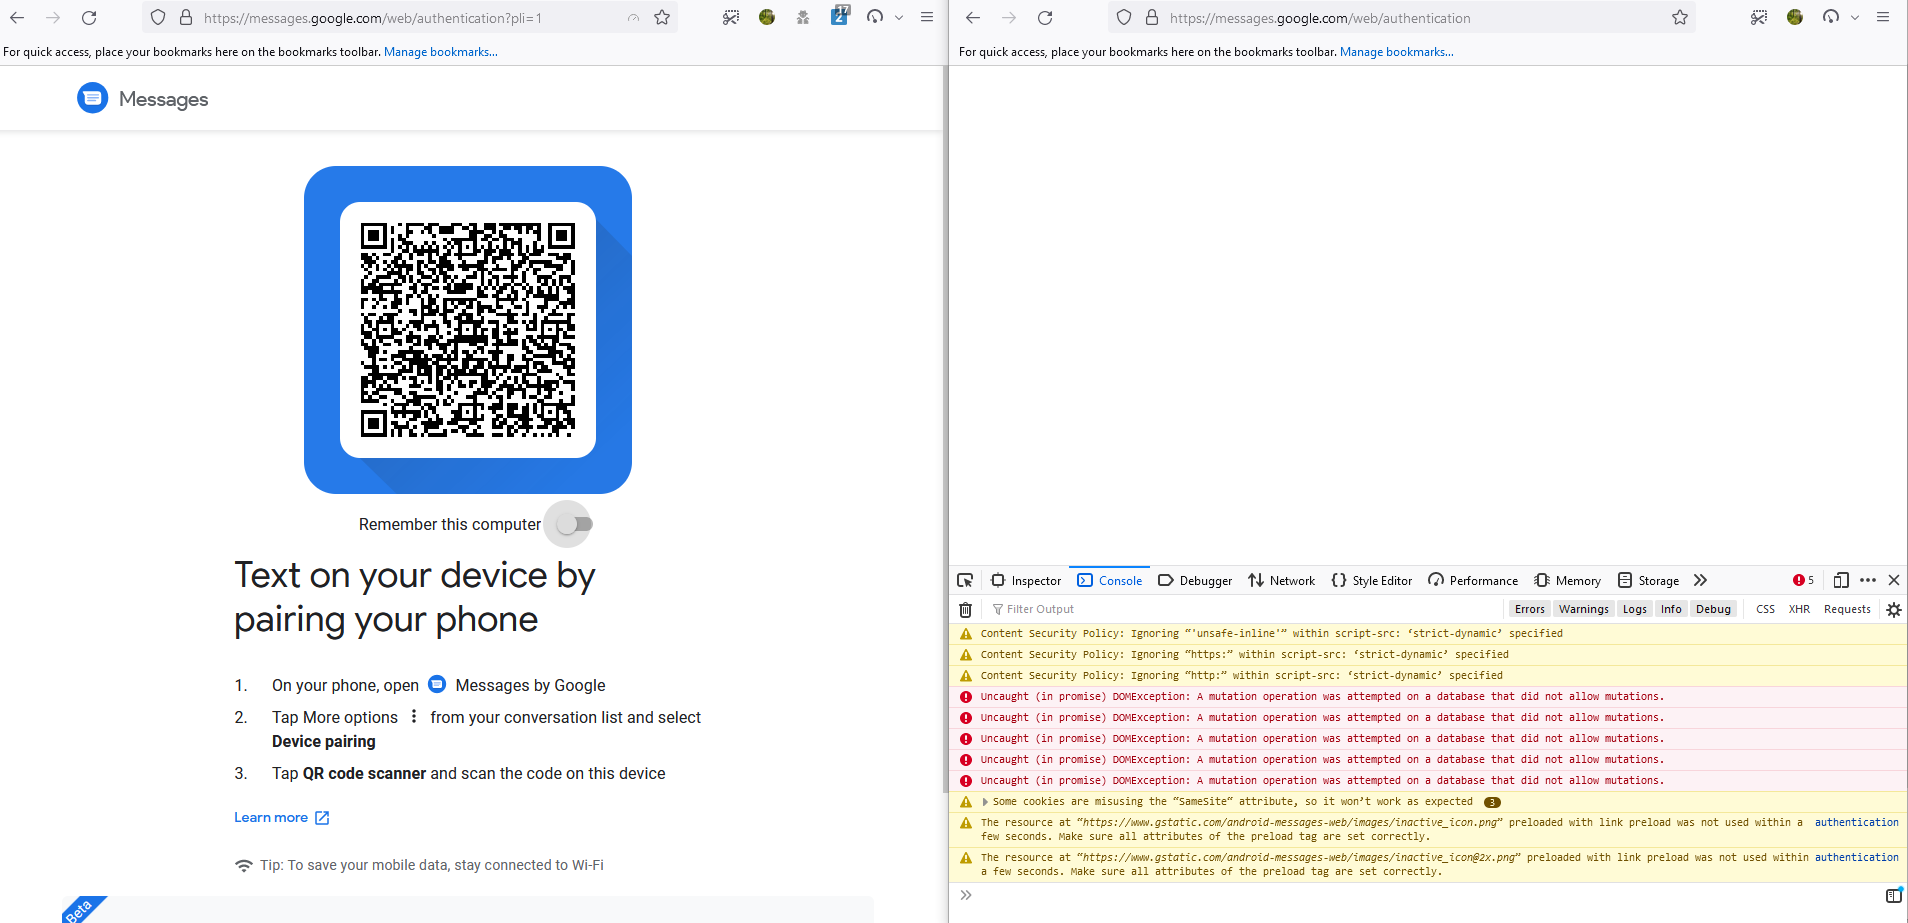Open the Firefox hamburger application menu
The width and height of the screenshot is (1908, 923).
tap(929, 17)
